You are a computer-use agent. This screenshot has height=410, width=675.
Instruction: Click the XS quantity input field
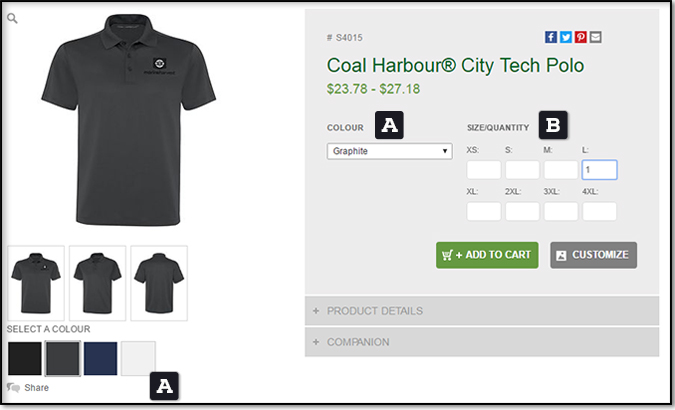pyautogui.click(x=484, y=170)
